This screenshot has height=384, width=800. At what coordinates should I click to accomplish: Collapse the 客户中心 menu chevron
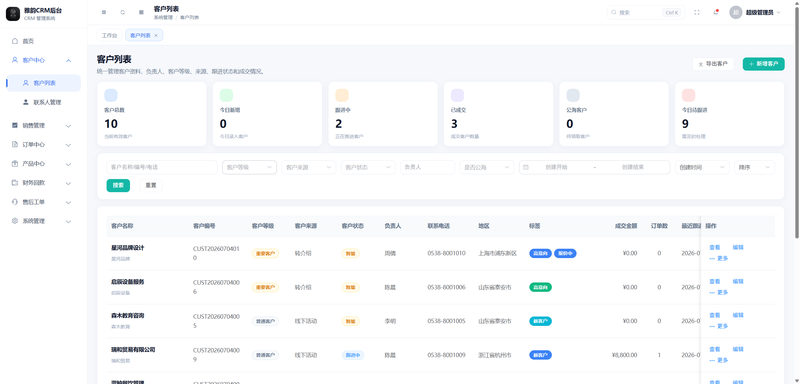68,60
